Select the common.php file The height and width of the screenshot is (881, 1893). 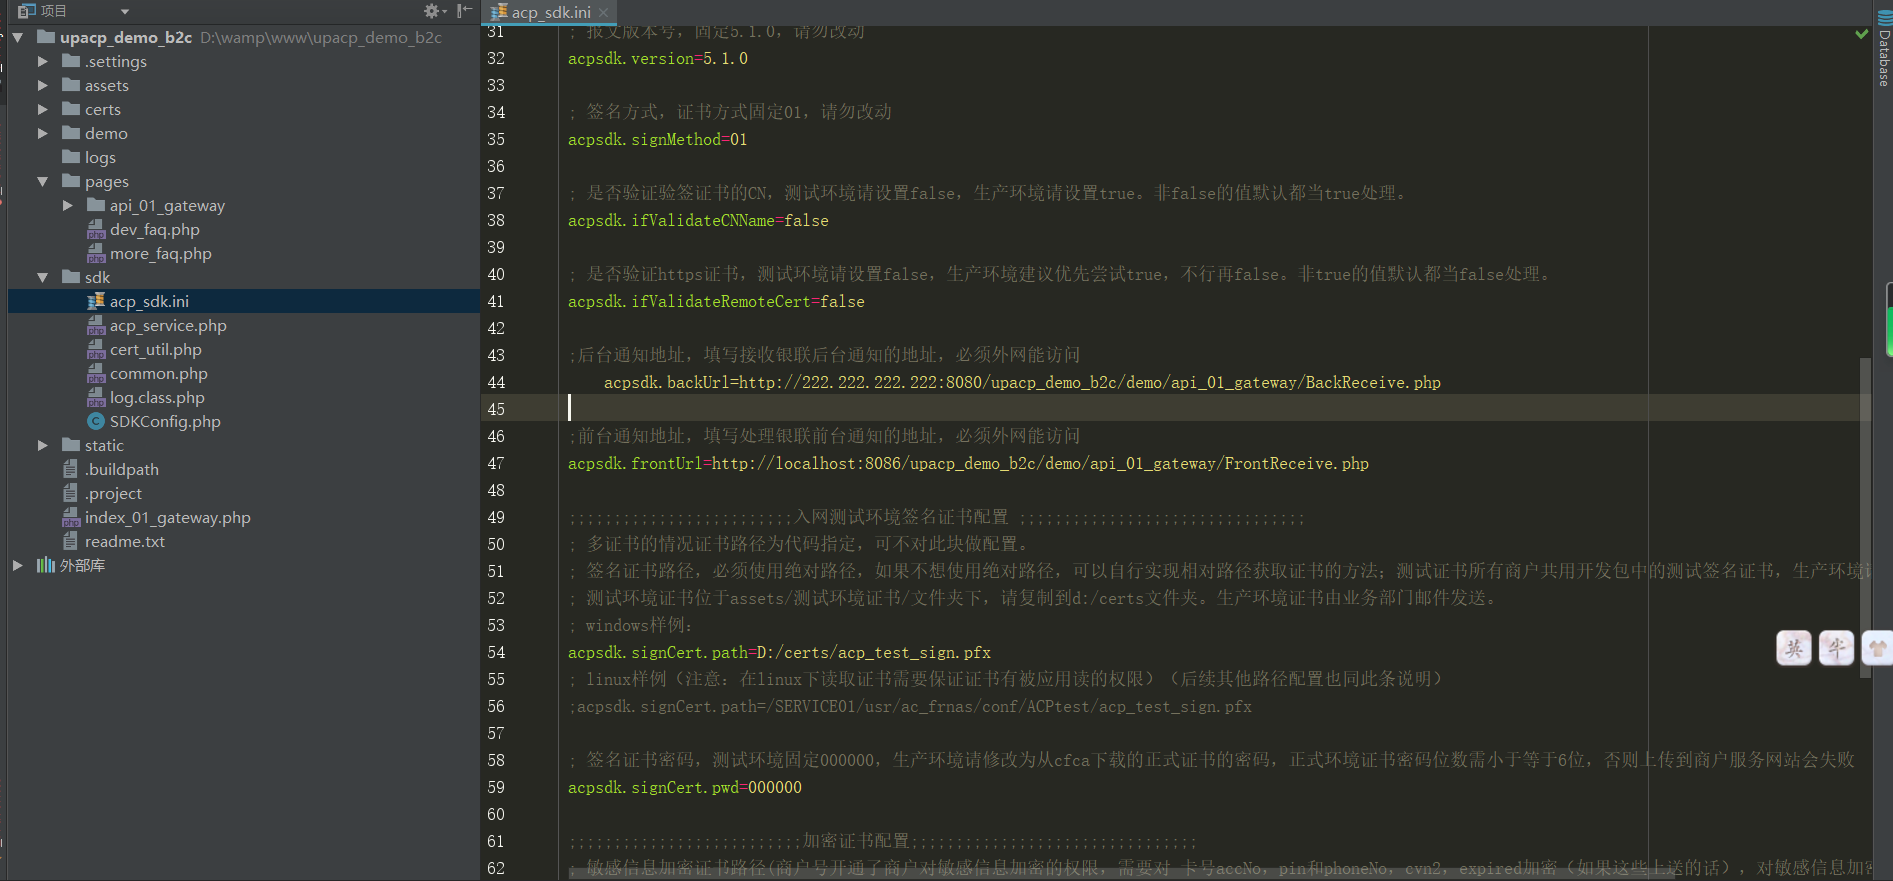click(158, 374)
